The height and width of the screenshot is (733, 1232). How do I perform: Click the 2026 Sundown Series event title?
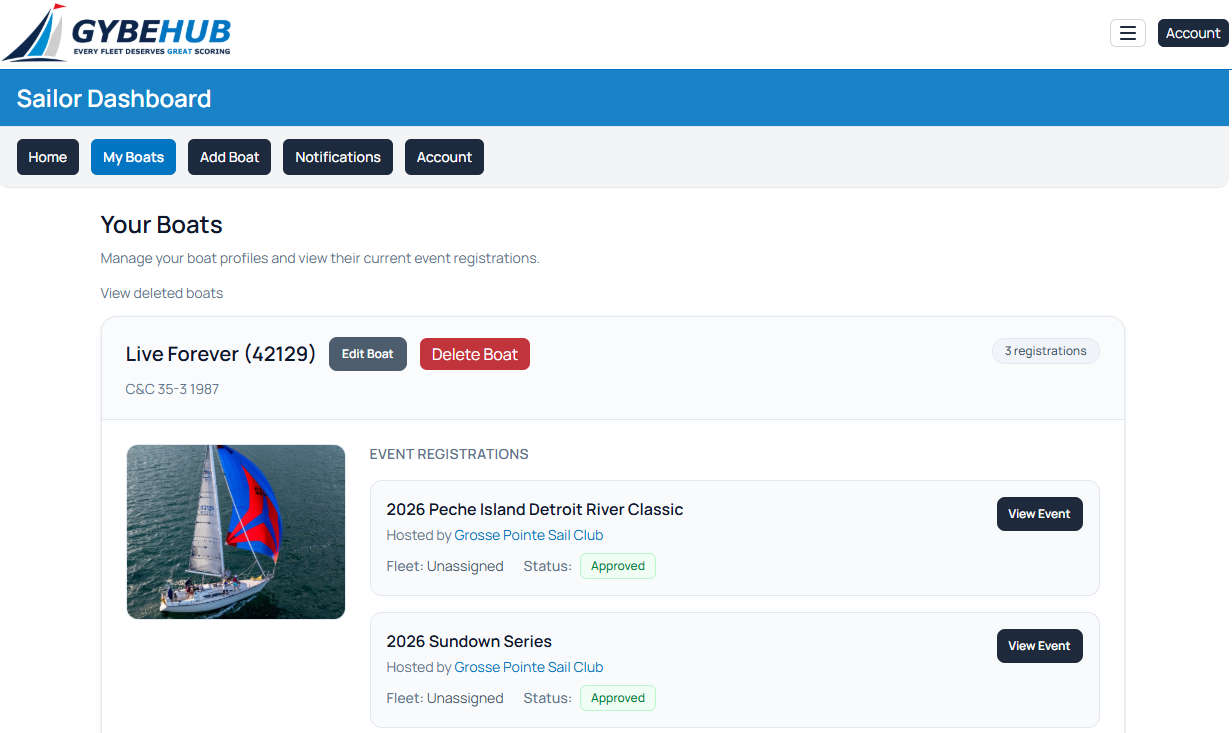click(469, 641)
